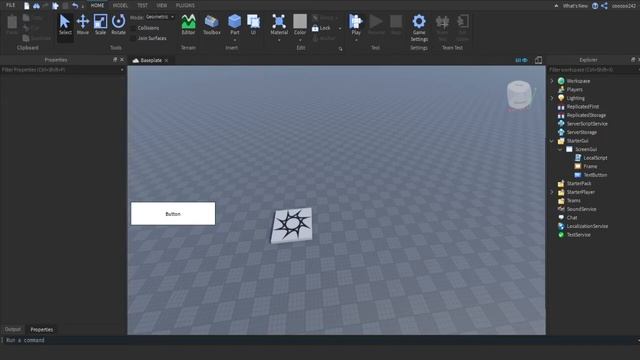The image size is (640, 360).
Task: Undock the Properties panel
Action: (x=115, y=60)
